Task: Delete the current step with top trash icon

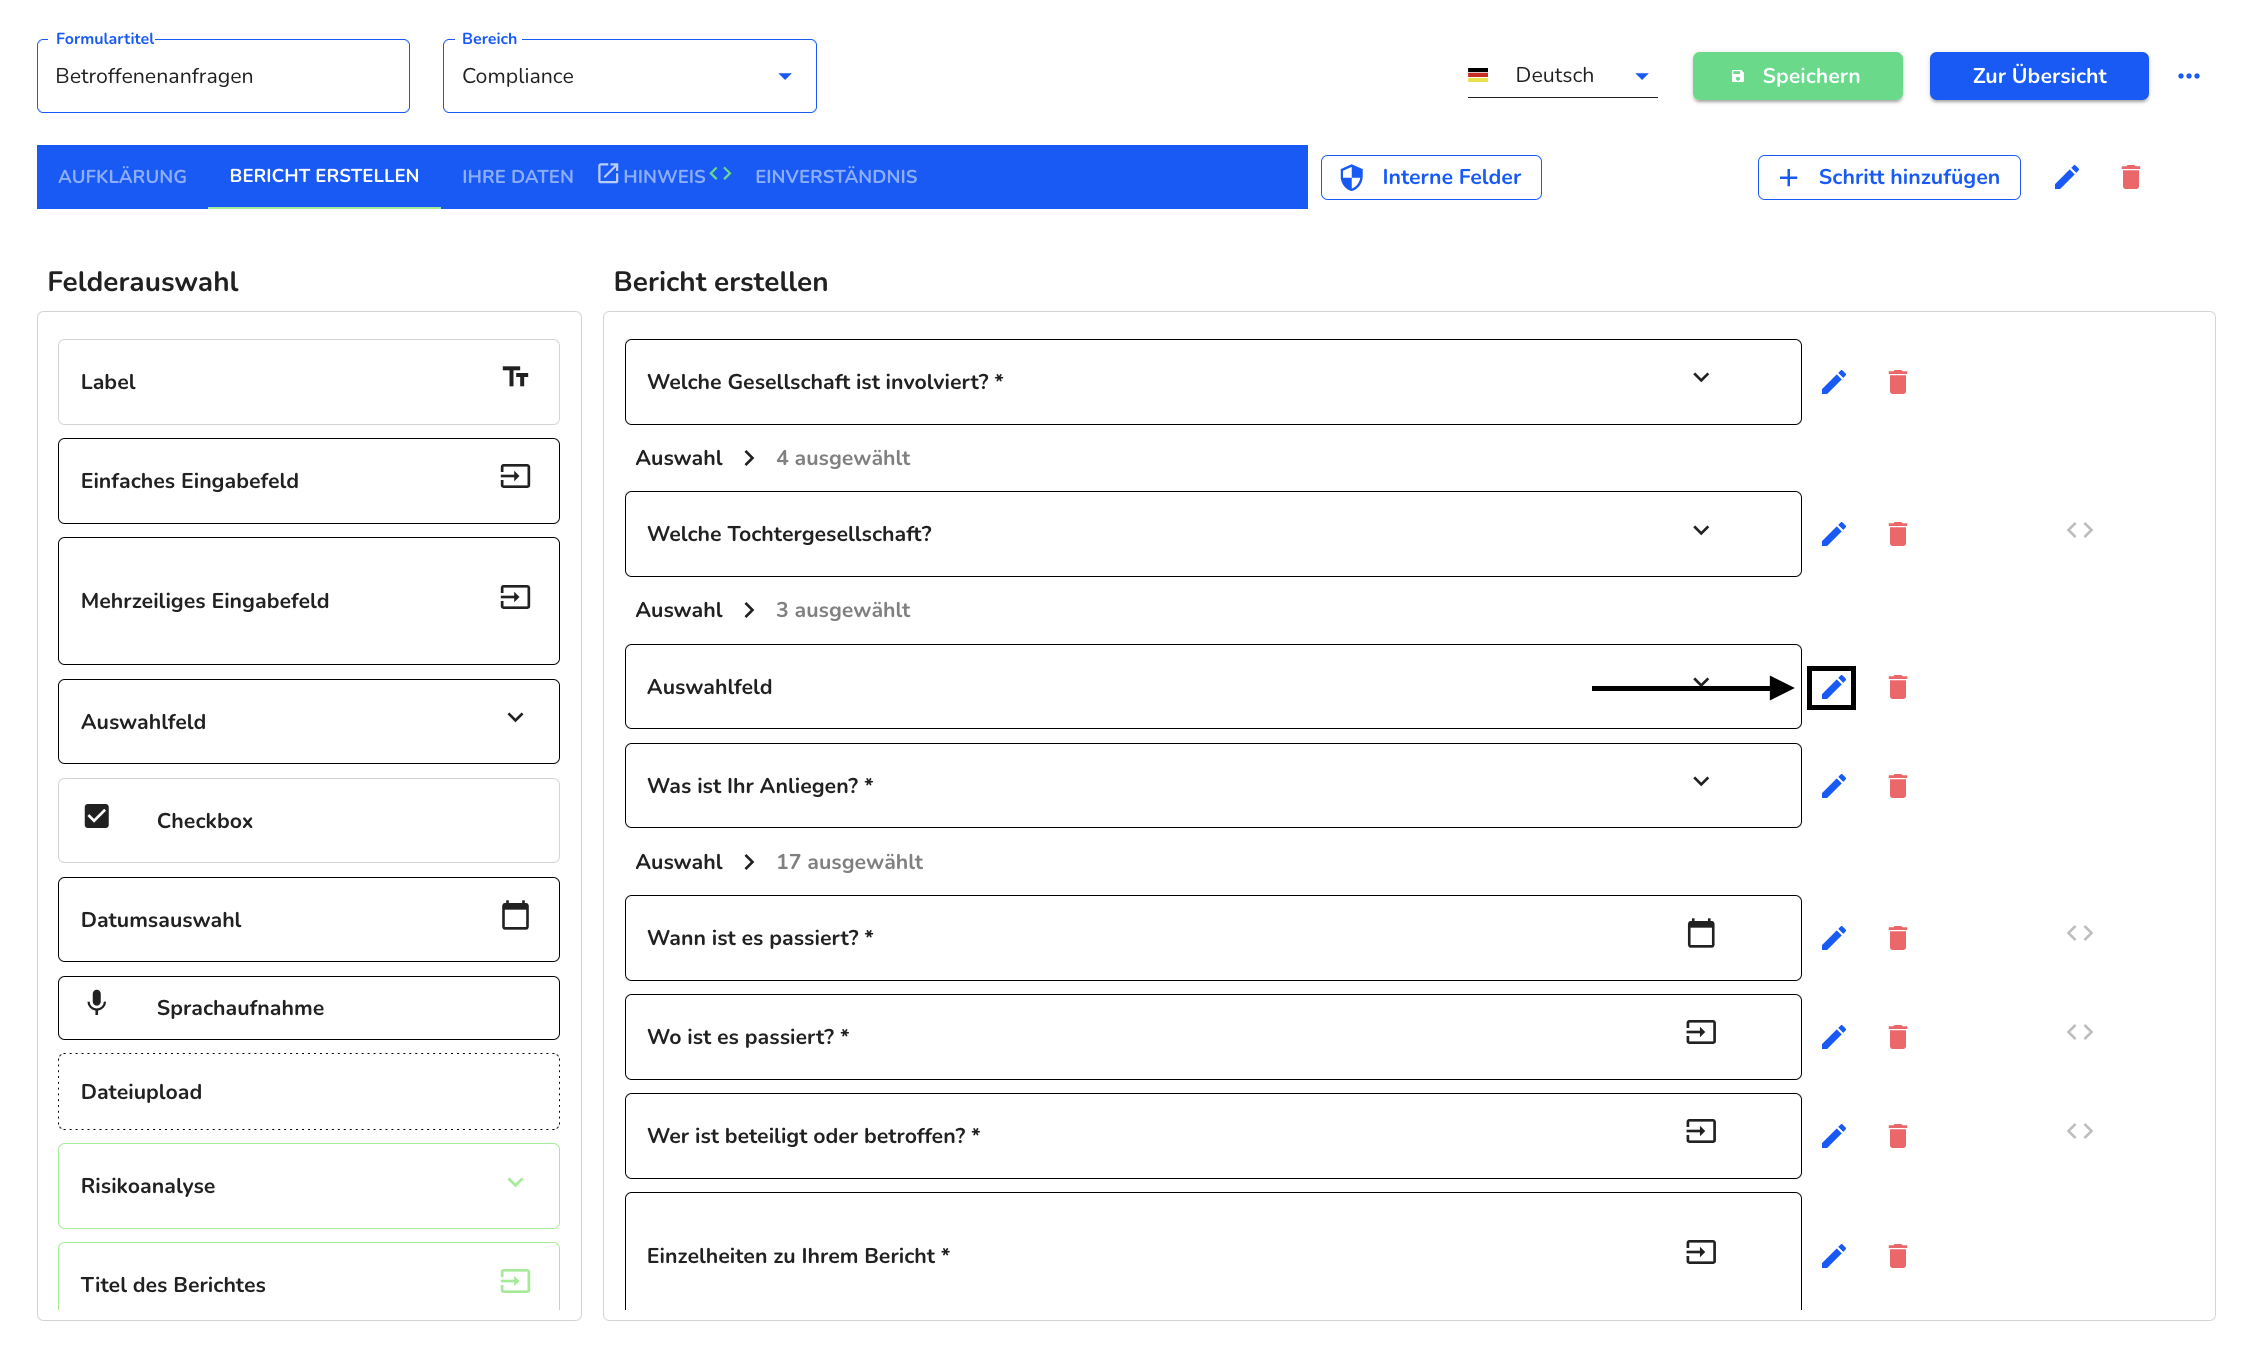Action: coord(2131,177)
